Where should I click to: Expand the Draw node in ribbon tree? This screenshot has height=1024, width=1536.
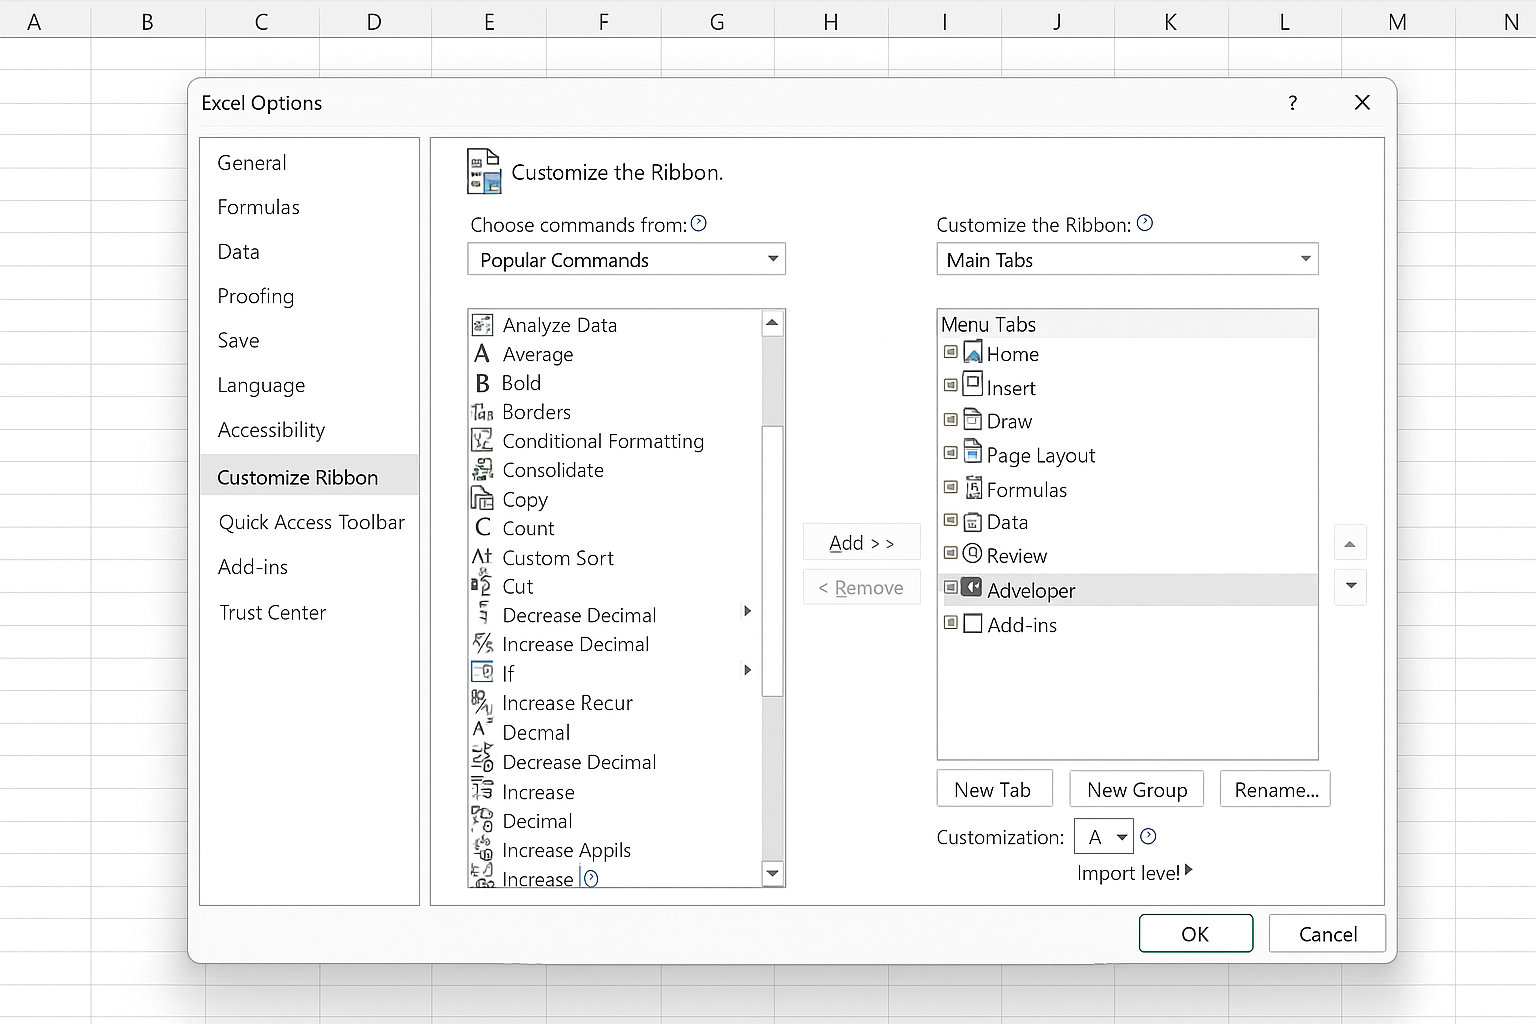950,419
